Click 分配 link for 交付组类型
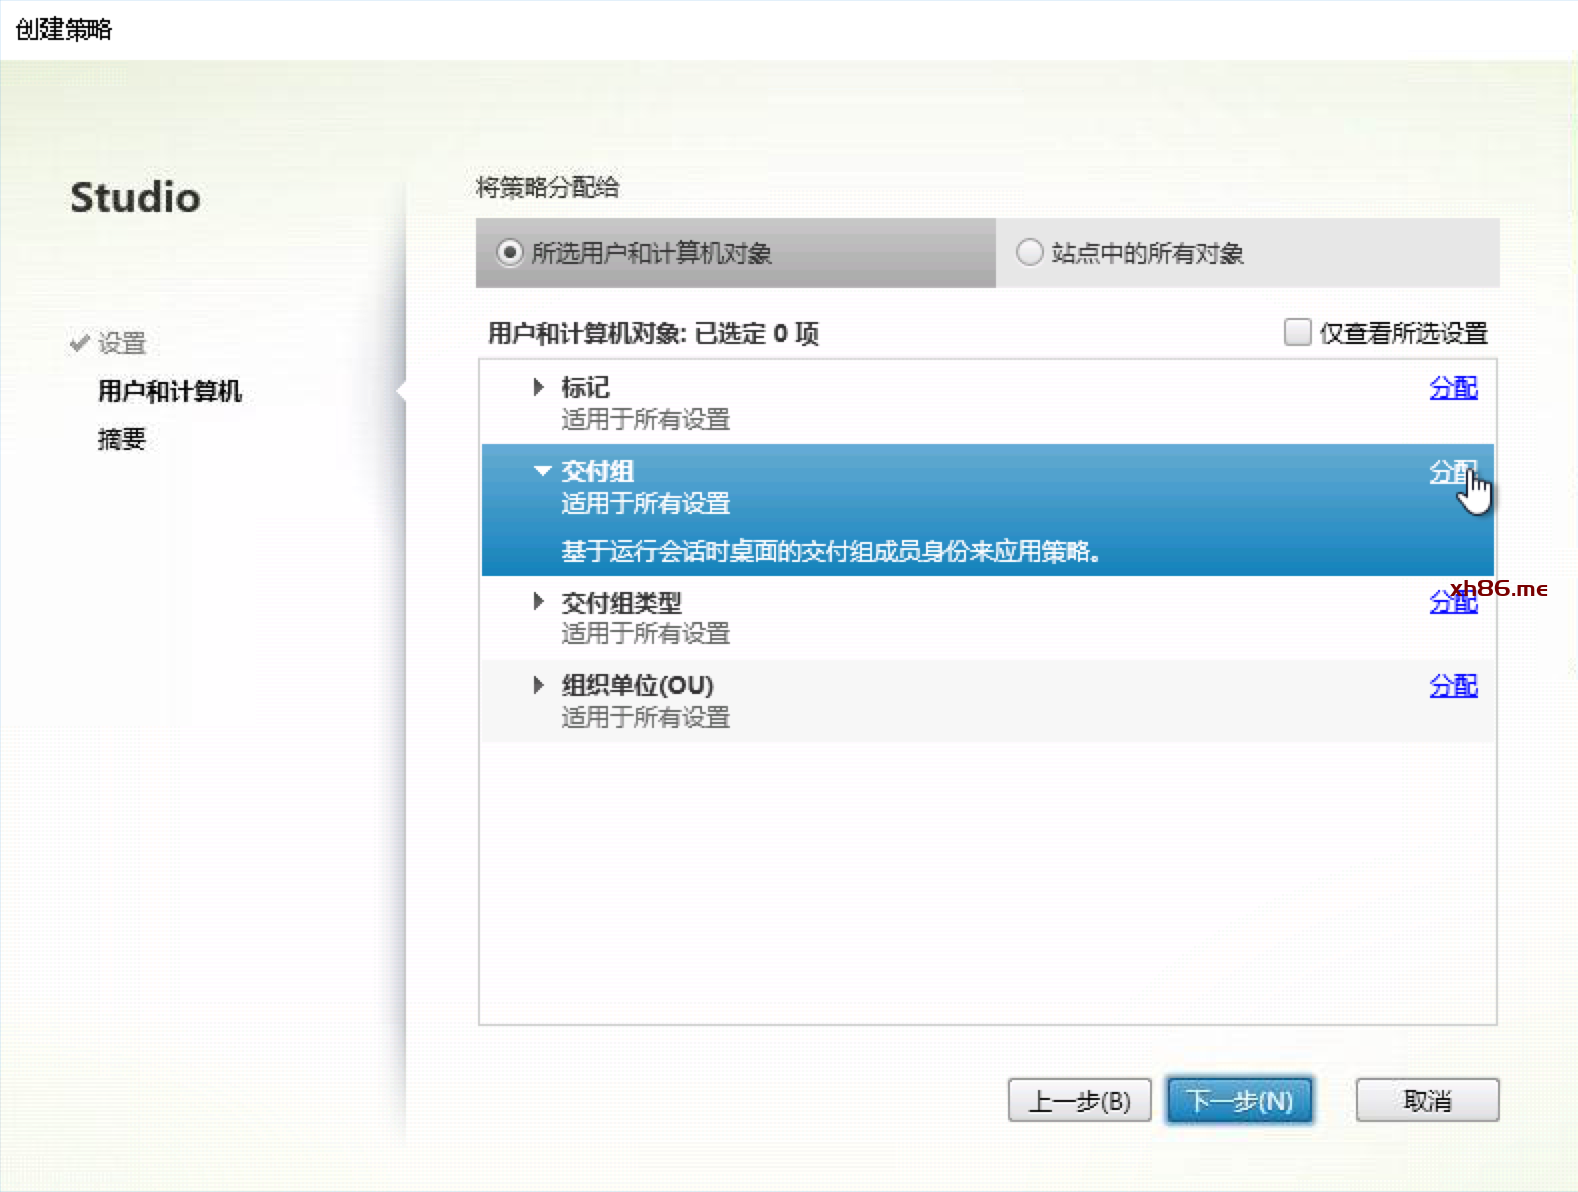Viewport: 1578px width, 1192px height. click(x=1445, y=604)
